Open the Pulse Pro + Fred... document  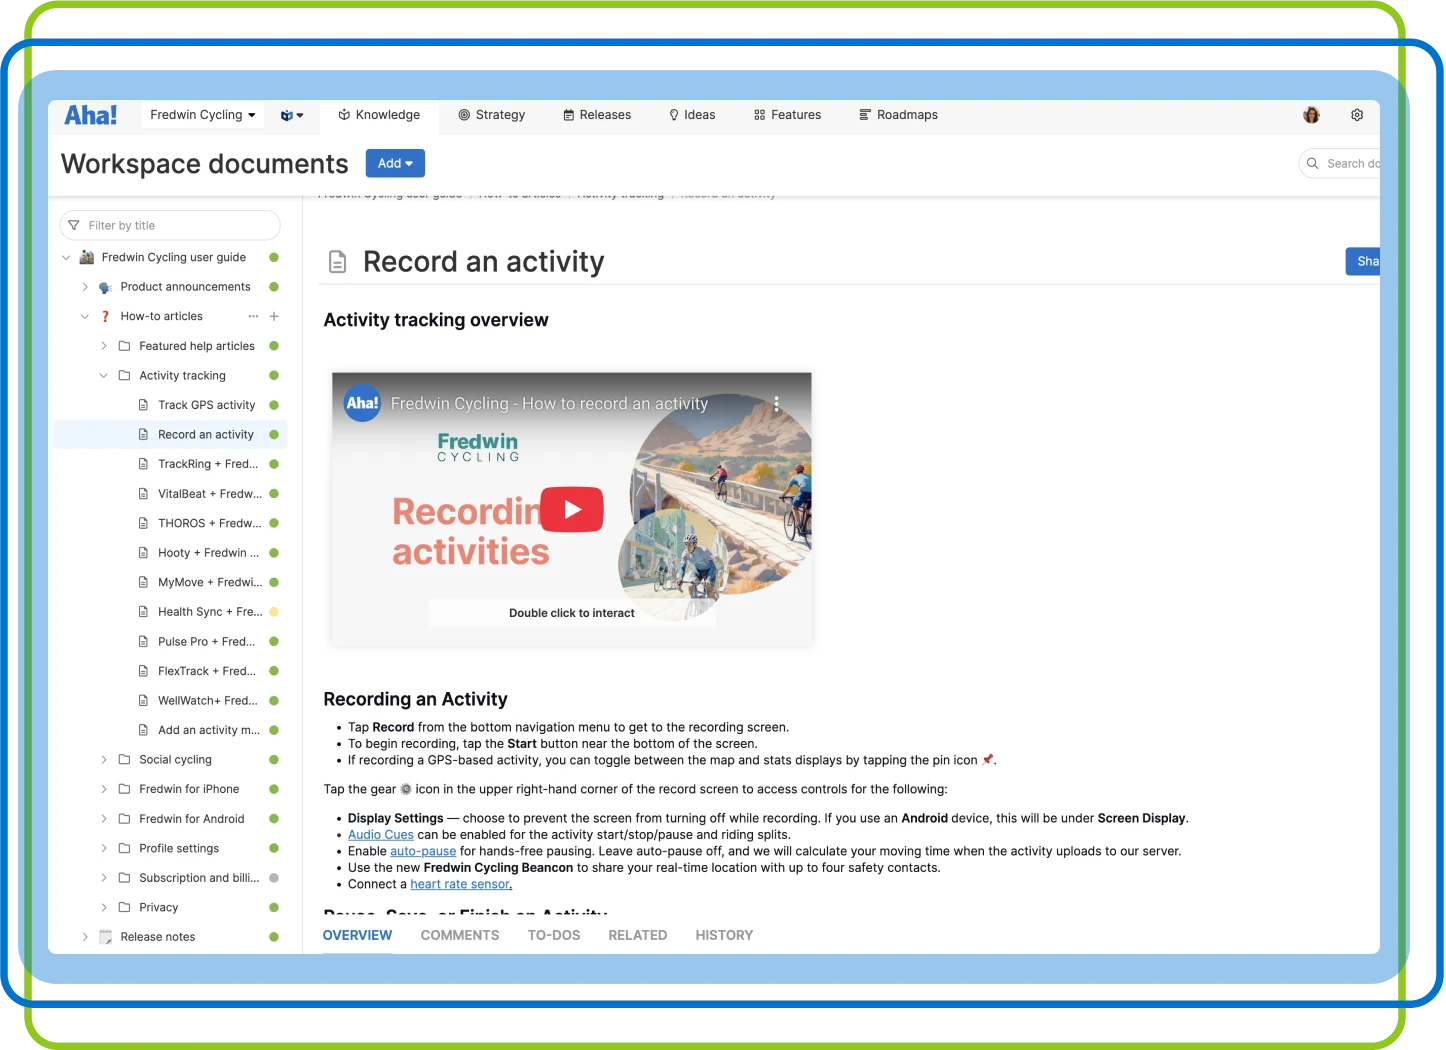pos(206,642)
